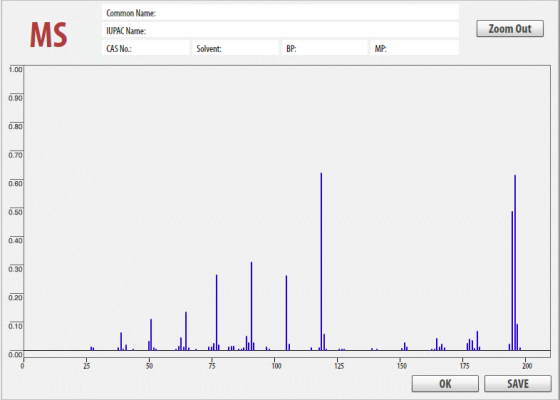Viewport: 560px width, 400px height.
Task: Click the y-axis label 0.60
Action: (x=15, y=183)
